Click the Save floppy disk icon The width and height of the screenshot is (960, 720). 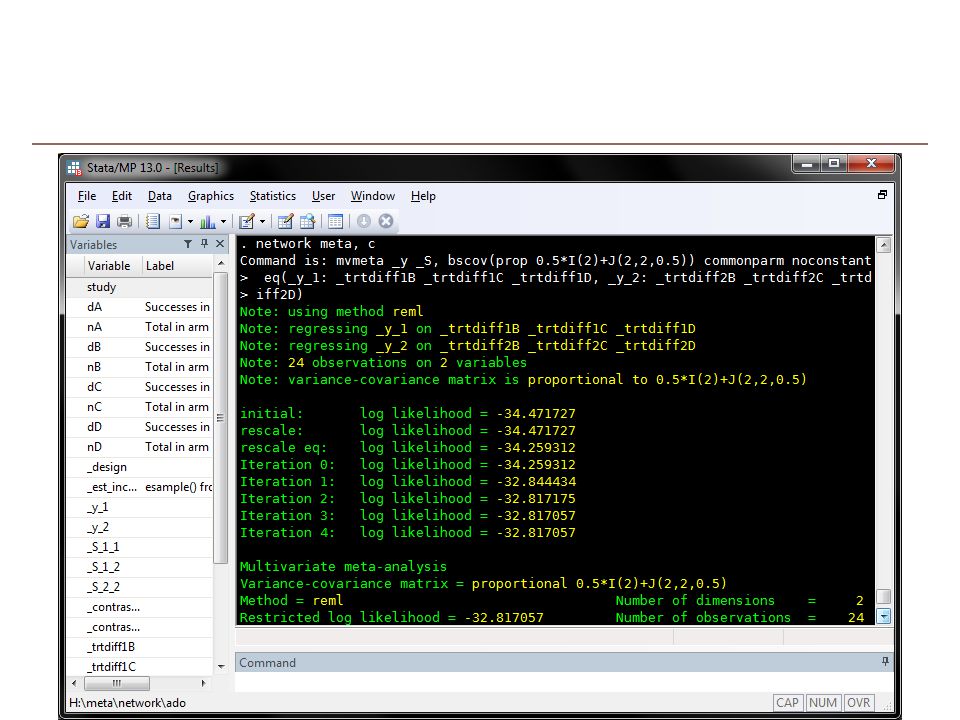pos(103,222)
